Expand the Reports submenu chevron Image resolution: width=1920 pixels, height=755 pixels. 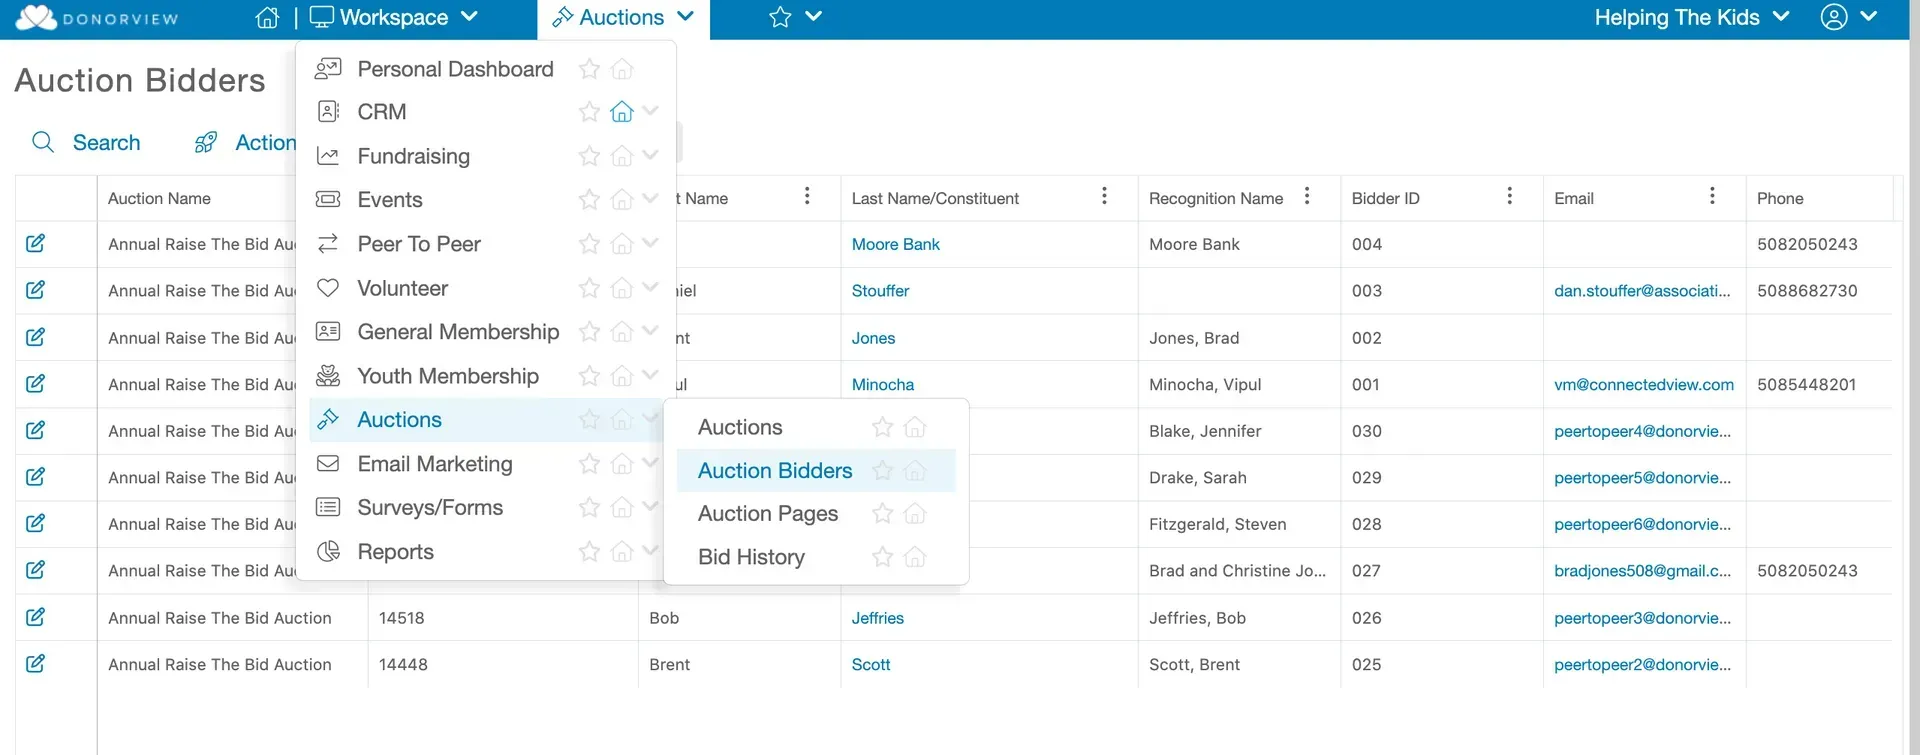pos(651,551)
